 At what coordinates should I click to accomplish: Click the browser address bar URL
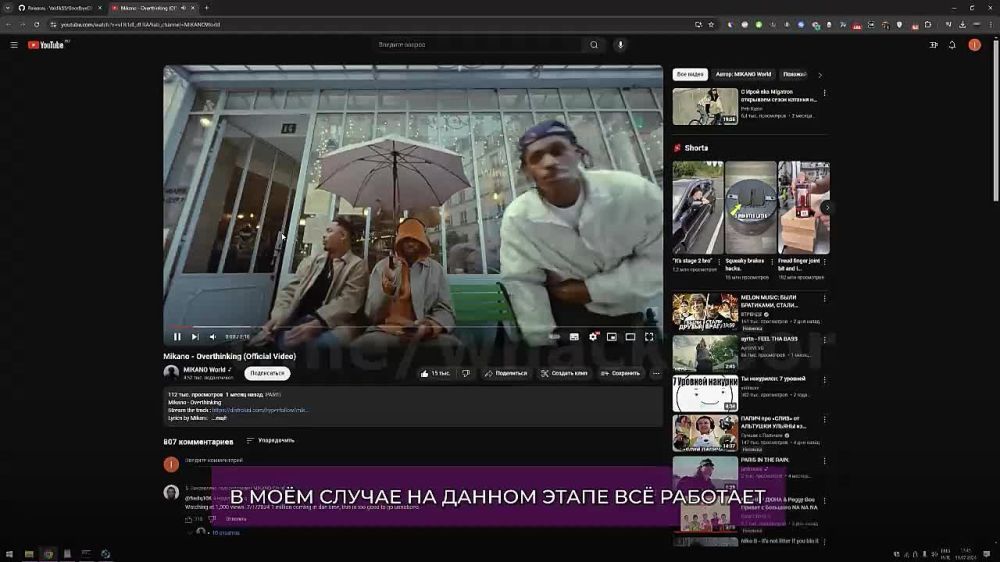click(x=140, y=24)
